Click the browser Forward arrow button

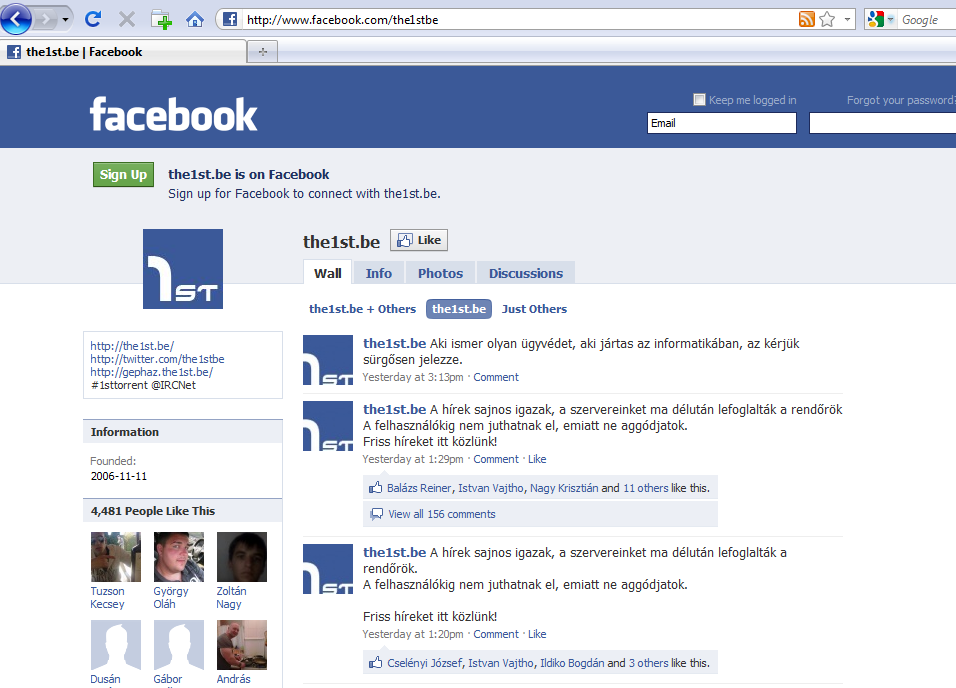(x=45, y=20)
